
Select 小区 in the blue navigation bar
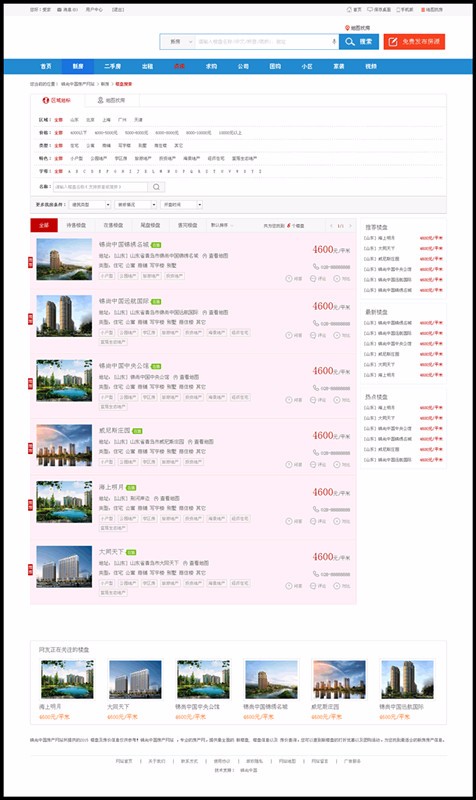(307, 66)
